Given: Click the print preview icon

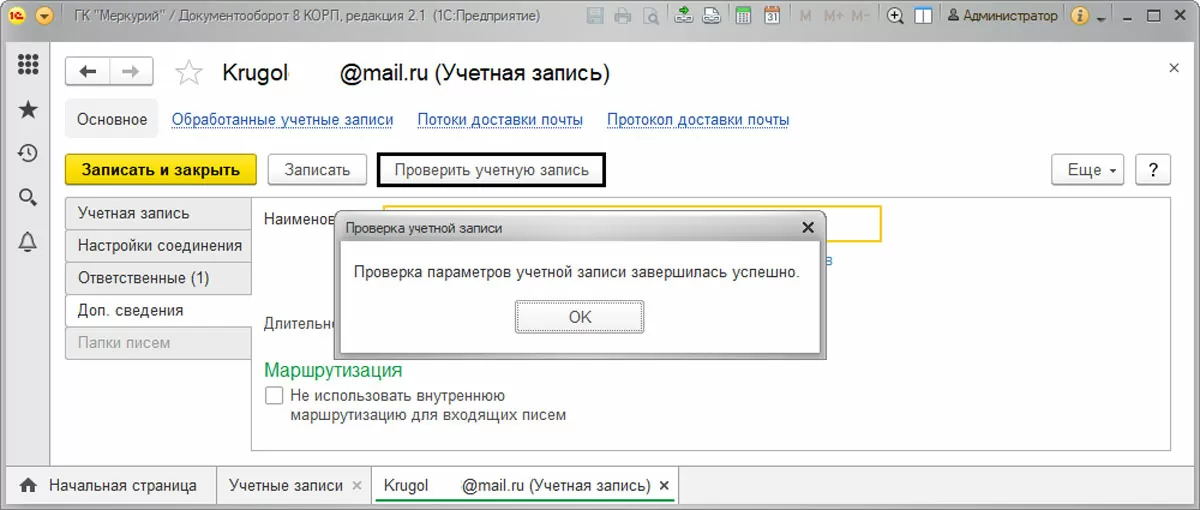Looking at the screenshot, I should point(650,16).
